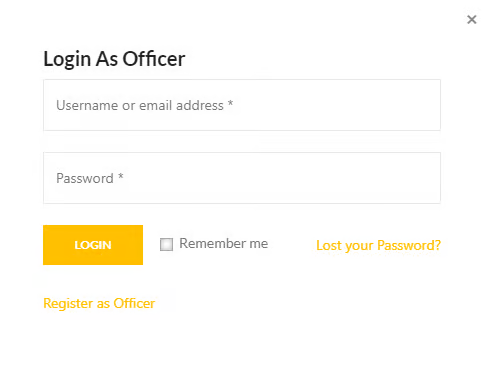
Task: Start password recovery via the yellow link
Action: (378, 246)
